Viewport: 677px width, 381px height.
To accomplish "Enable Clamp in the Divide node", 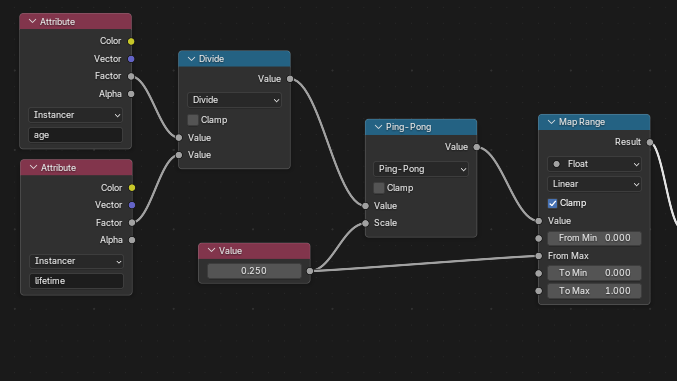I will point(193,120).
